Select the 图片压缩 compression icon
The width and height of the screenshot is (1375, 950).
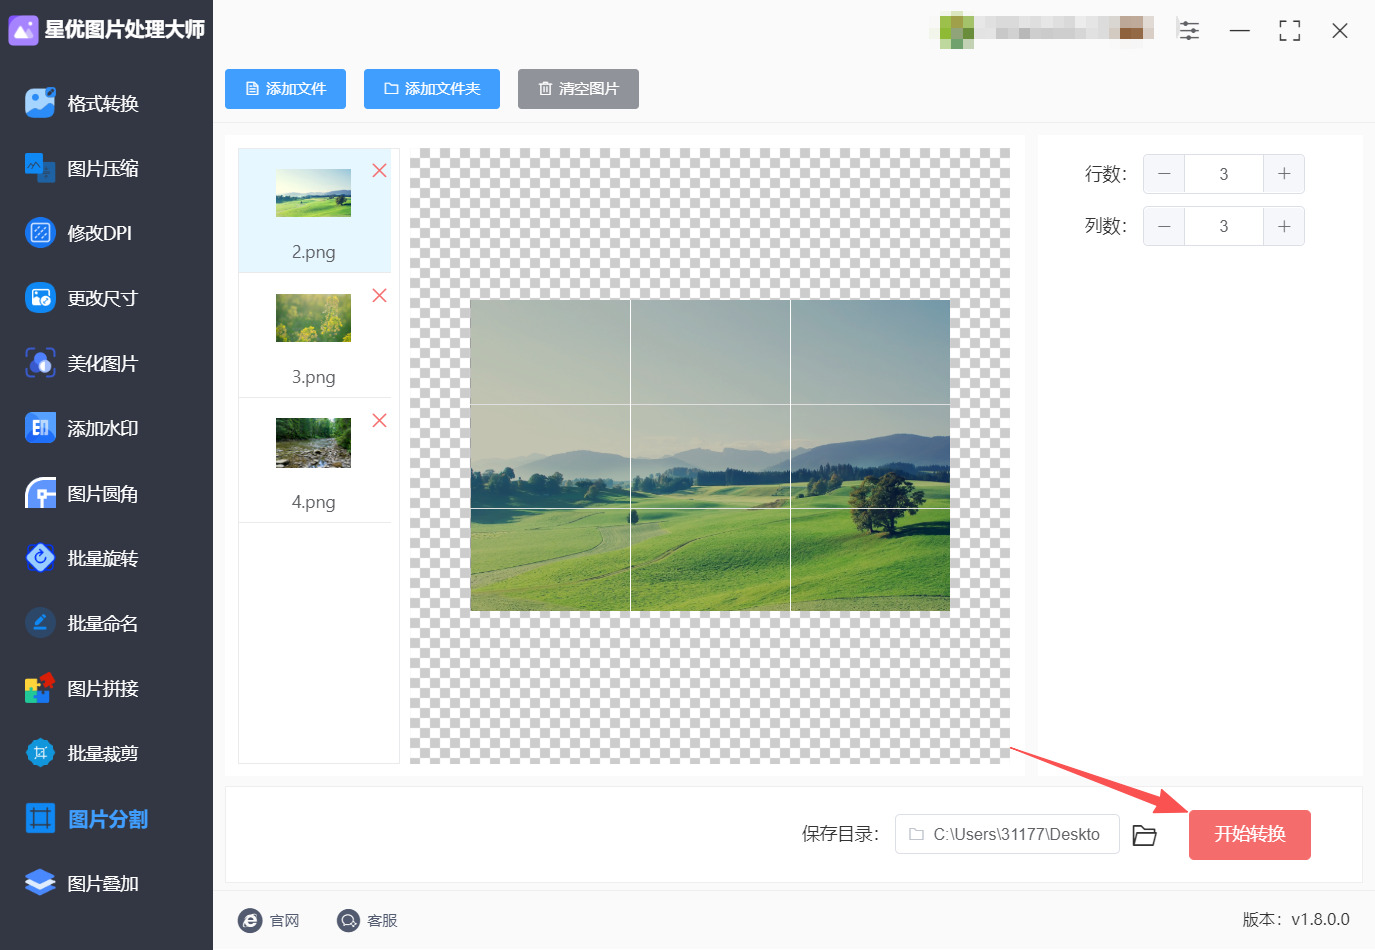tap(40, 168)
